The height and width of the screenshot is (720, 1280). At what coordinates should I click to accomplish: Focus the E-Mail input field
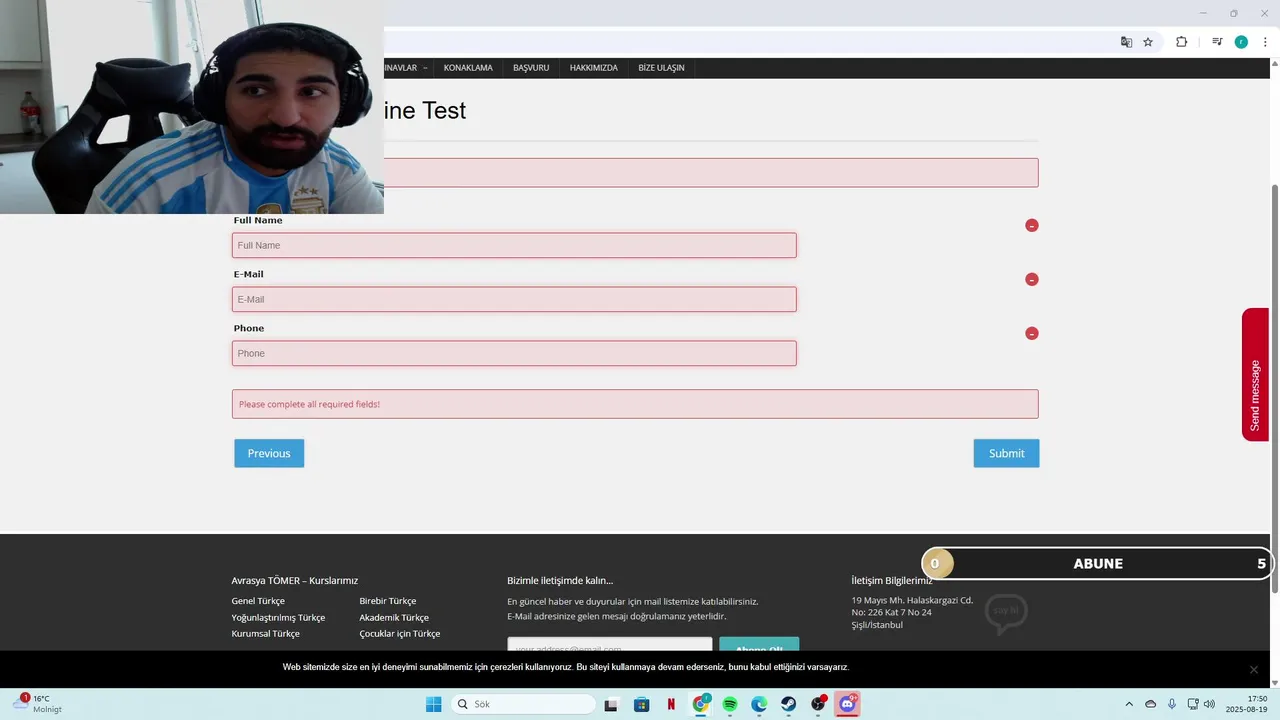(x=514, y=299)
